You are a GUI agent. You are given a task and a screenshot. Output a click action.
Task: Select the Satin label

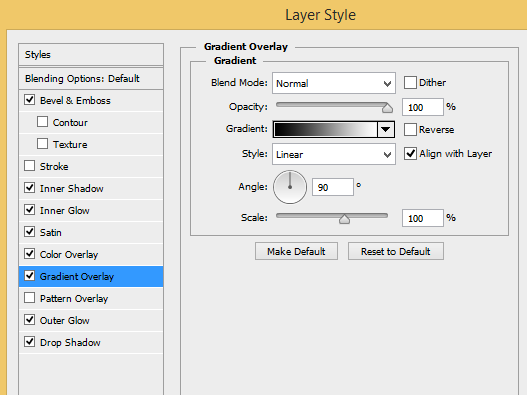(51, 232)
